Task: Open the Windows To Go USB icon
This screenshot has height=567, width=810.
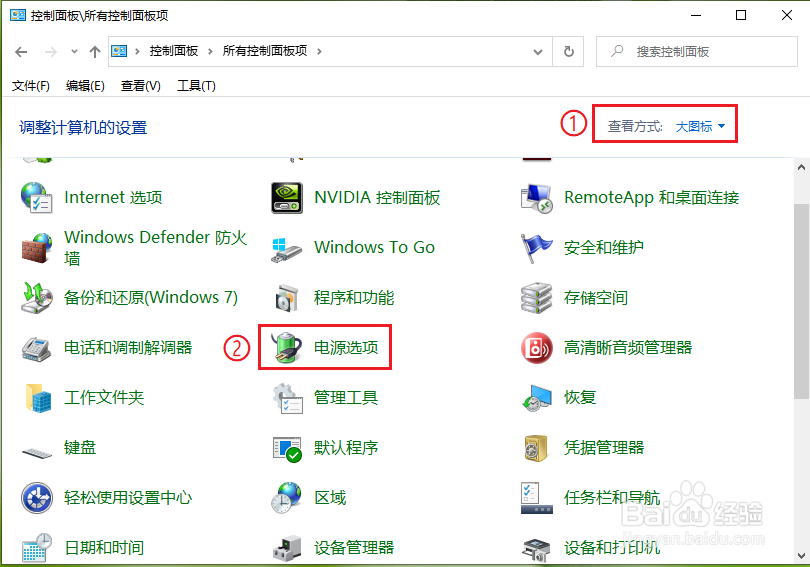Action: tap(287, 249)
